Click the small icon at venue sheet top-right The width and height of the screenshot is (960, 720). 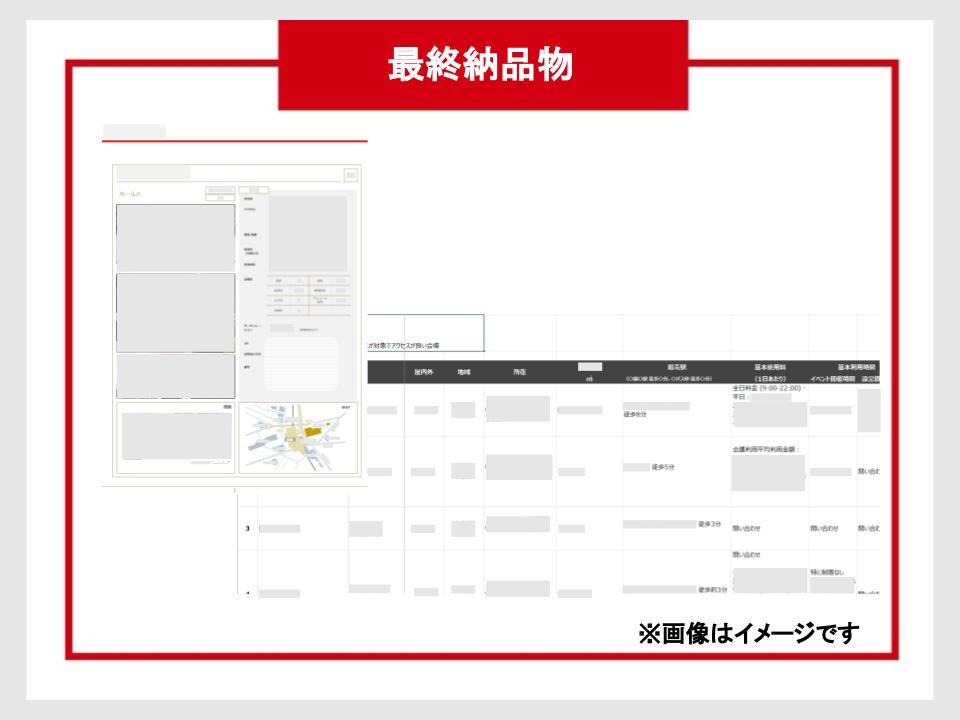(351, 175)
